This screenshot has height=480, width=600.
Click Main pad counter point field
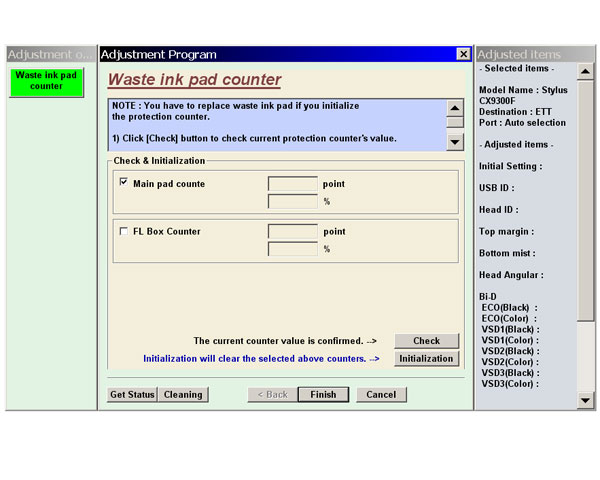click(x=293, y=184)
